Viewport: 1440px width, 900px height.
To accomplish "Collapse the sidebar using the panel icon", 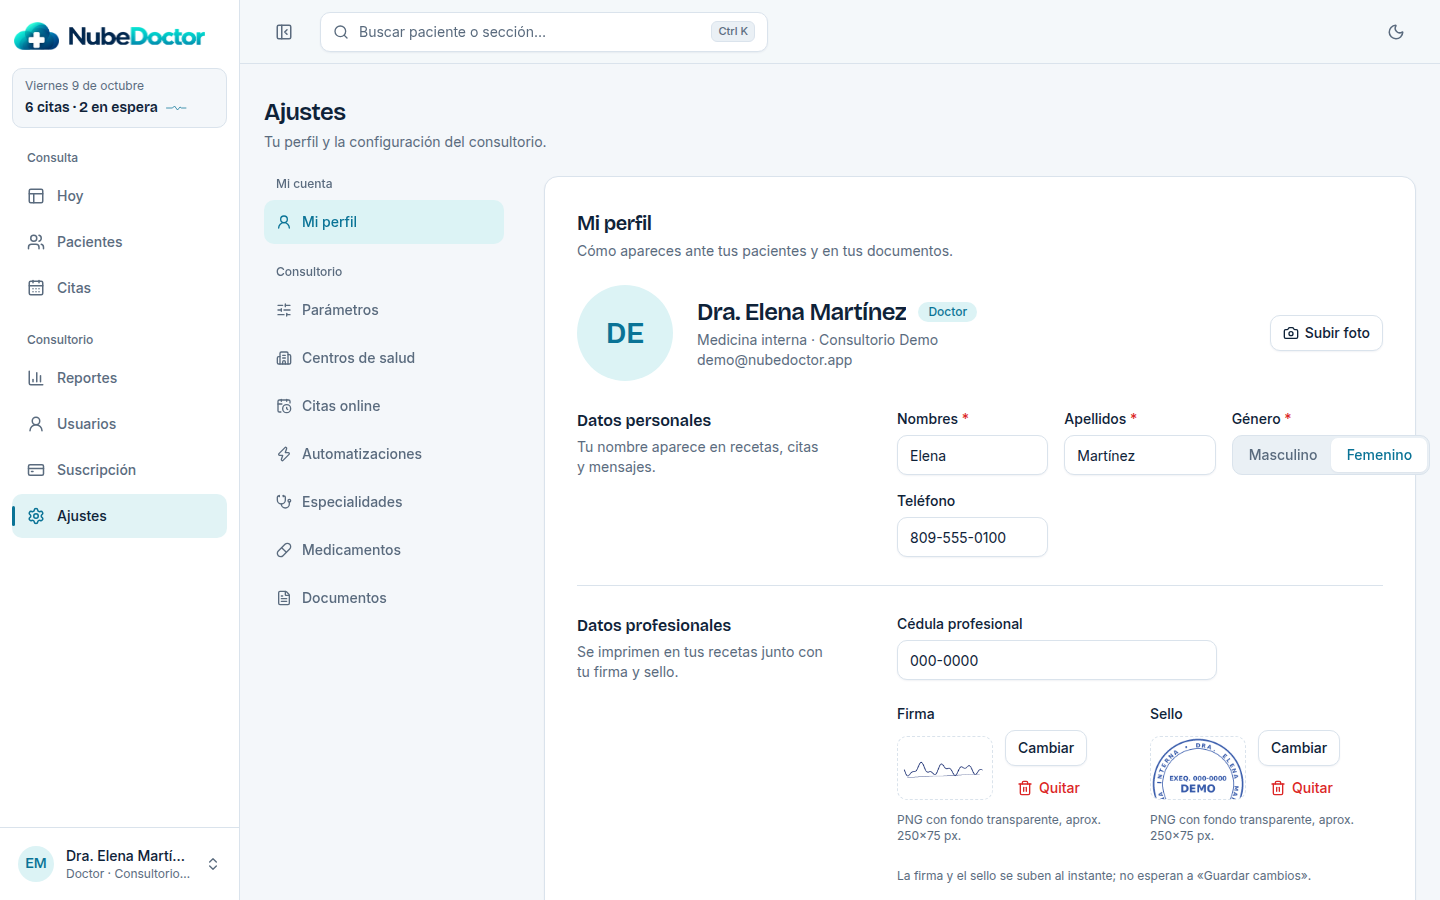I will pos(284,32).
